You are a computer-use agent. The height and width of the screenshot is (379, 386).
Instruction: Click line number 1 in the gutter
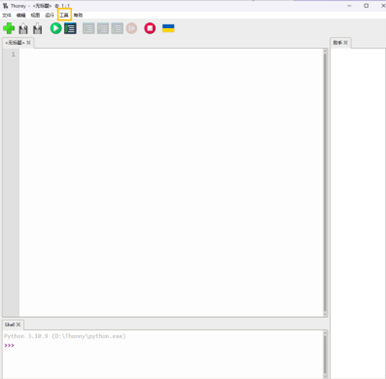point(13,54)
